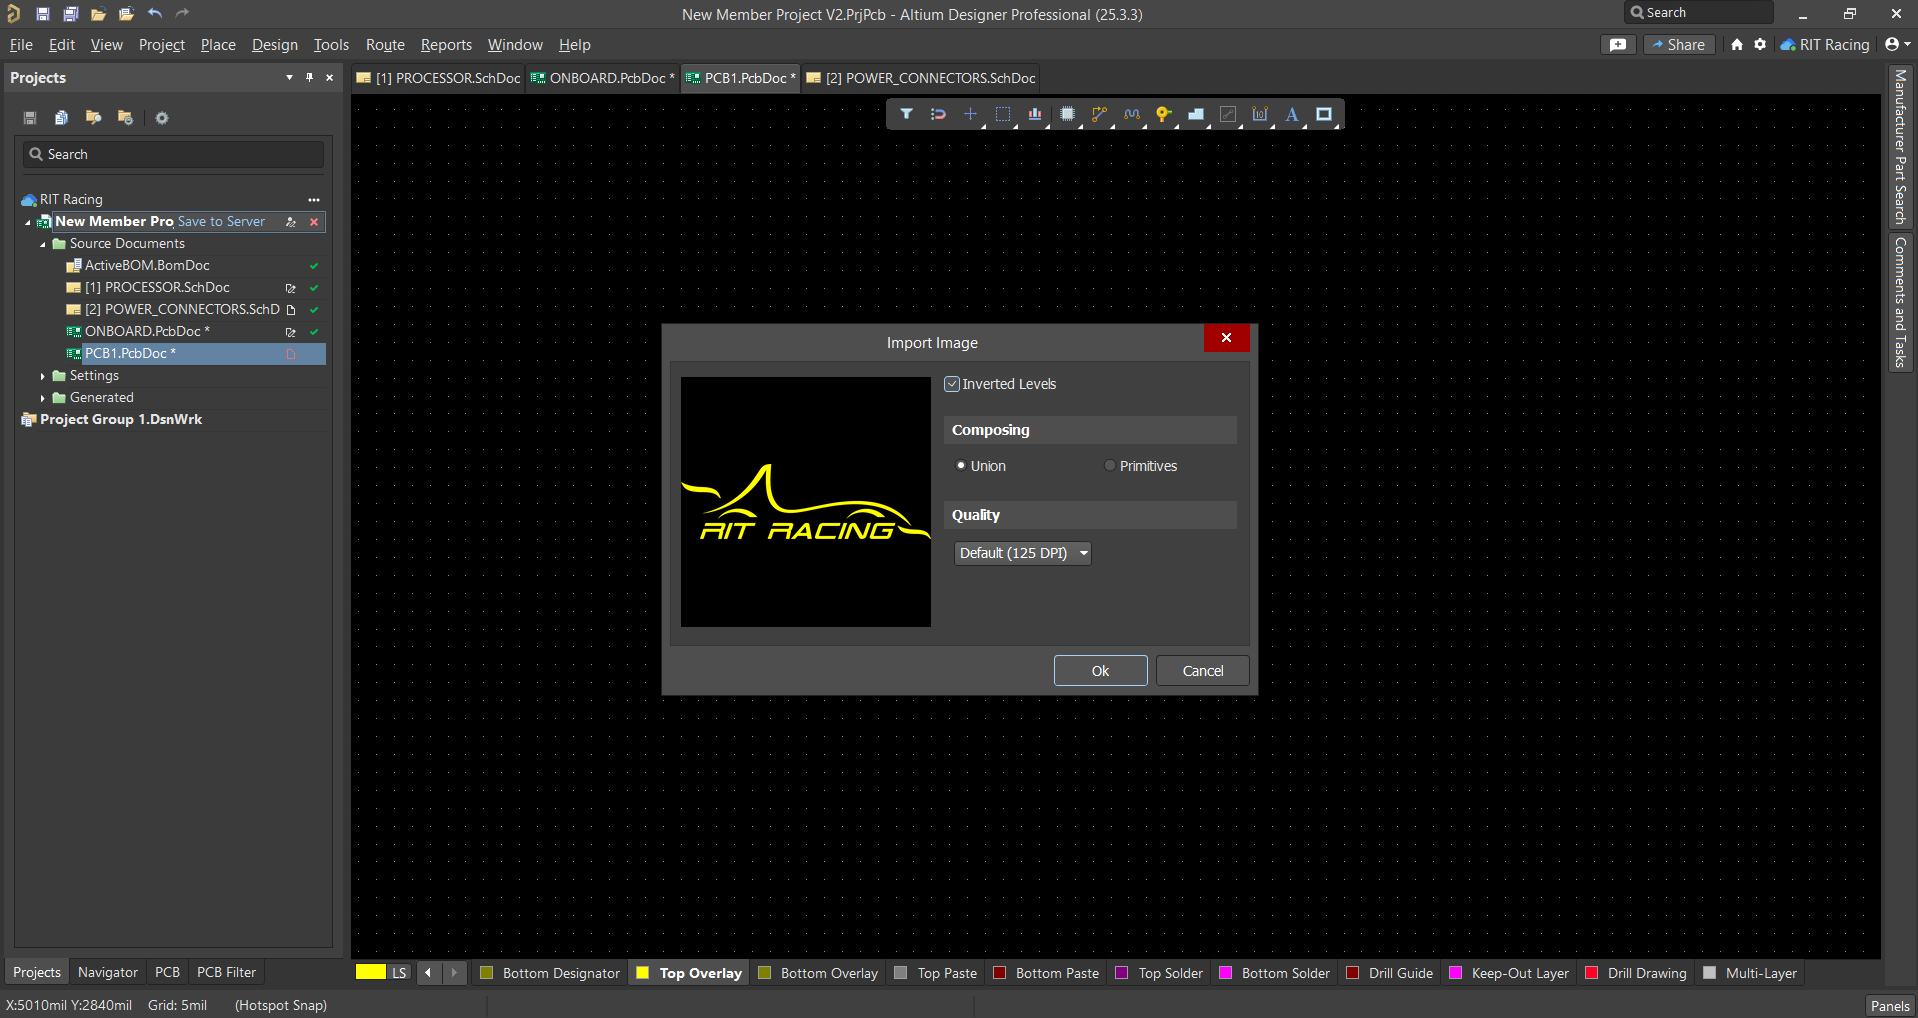
Task: Click the Panels button
Action: click(x=1890, y=1006)
